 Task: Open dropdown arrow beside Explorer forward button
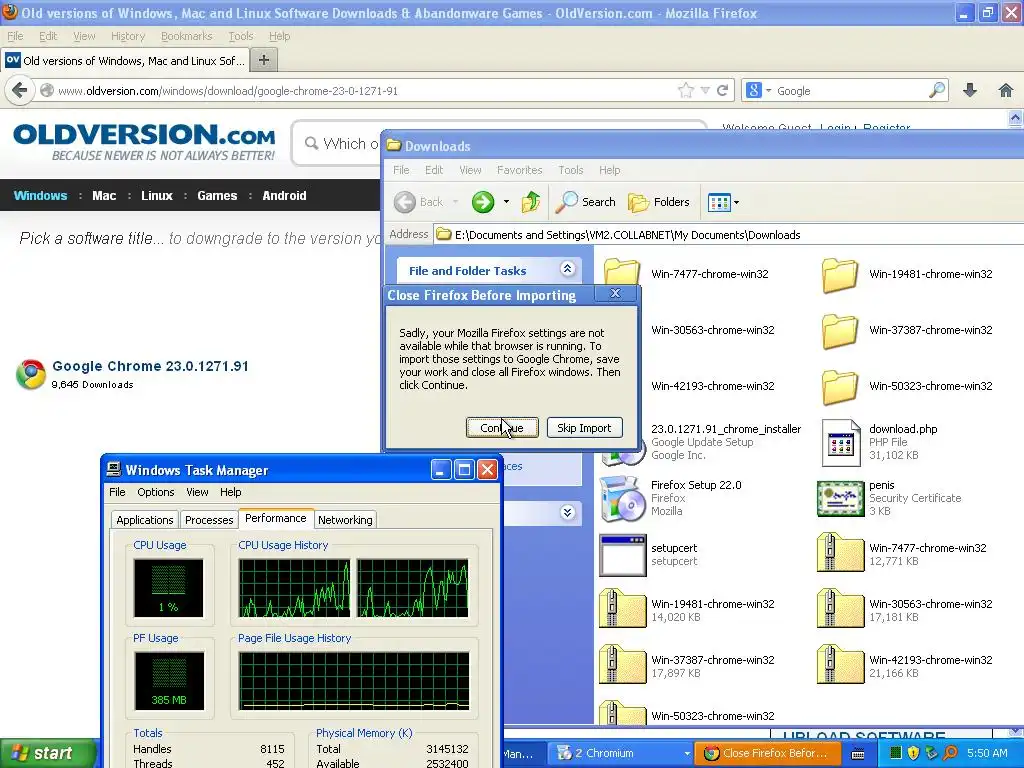tap(506, 202)
